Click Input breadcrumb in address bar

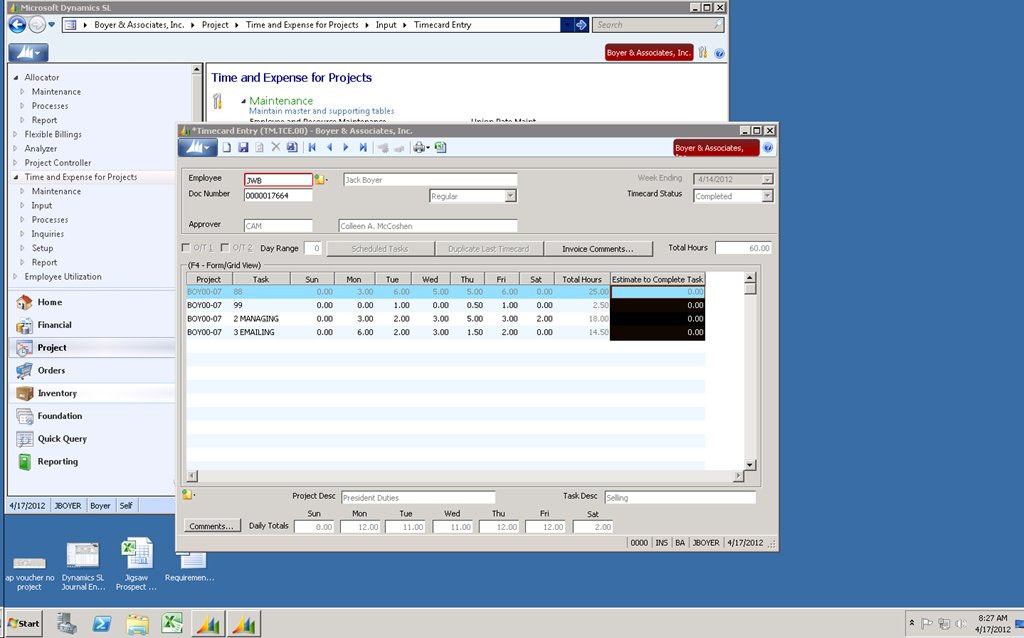(x=386, y=25)
